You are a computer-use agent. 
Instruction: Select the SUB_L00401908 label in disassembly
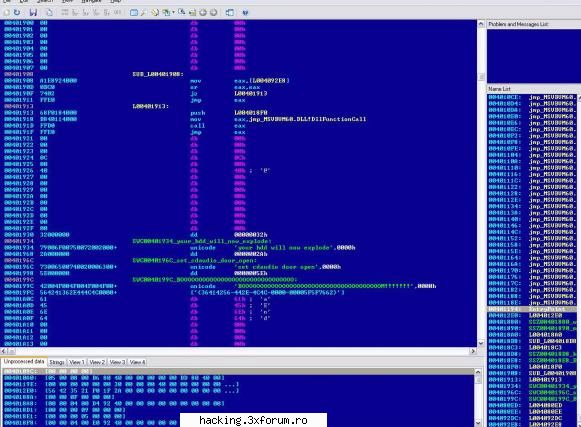tap(158, 74)
